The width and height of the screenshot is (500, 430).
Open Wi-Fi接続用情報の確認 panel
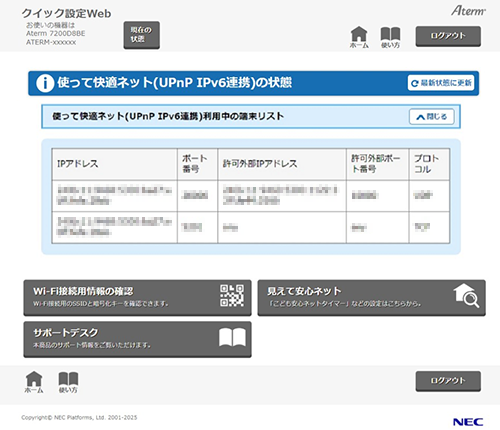click(x=137, y=298)
